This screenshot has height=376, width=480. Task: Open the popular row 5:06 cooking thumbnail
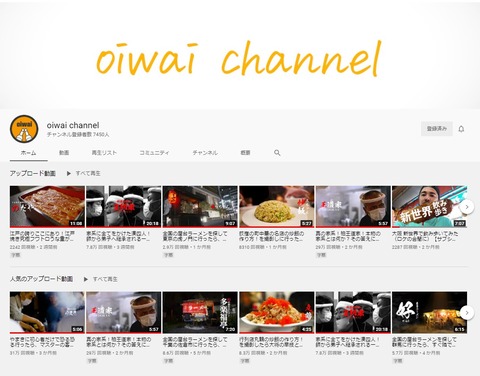click(47, 312)
